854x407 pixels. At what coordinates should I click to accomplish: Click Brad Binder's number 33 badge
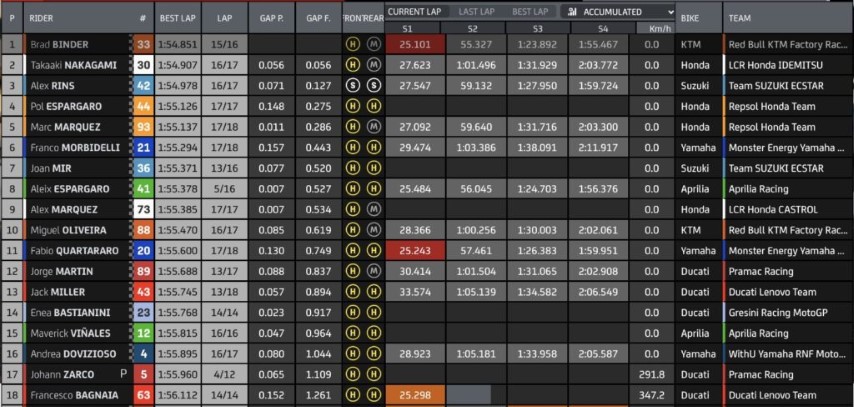tap(143, 45)
